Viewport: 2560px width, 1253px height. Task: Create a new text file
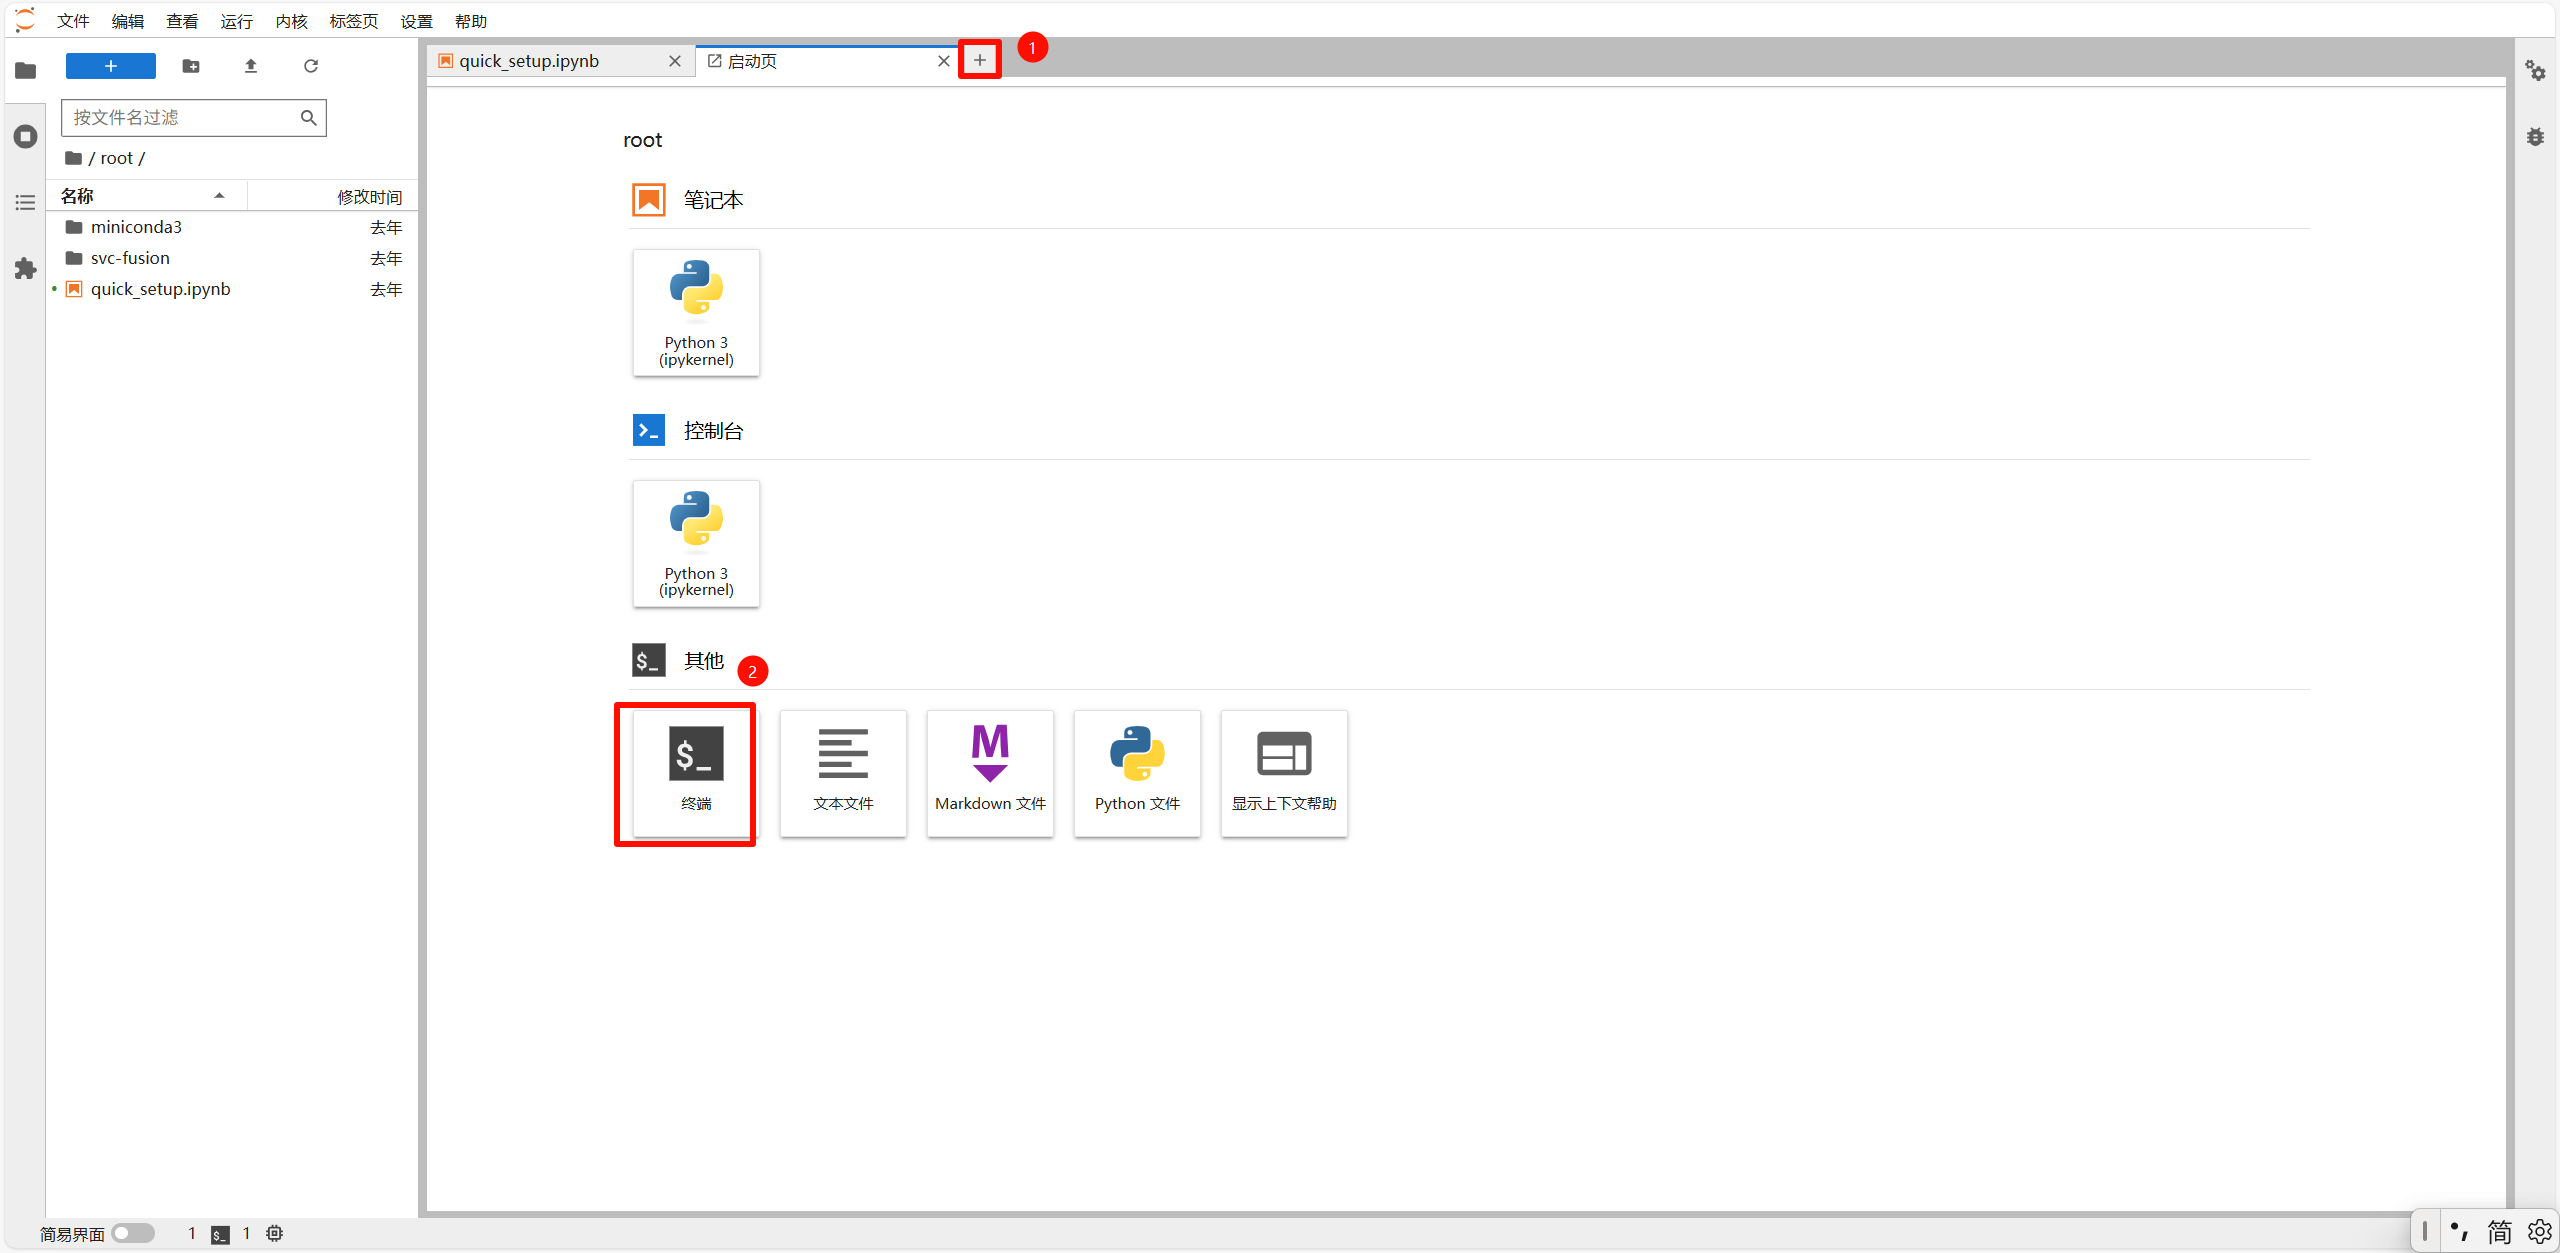tap(842, 772)
